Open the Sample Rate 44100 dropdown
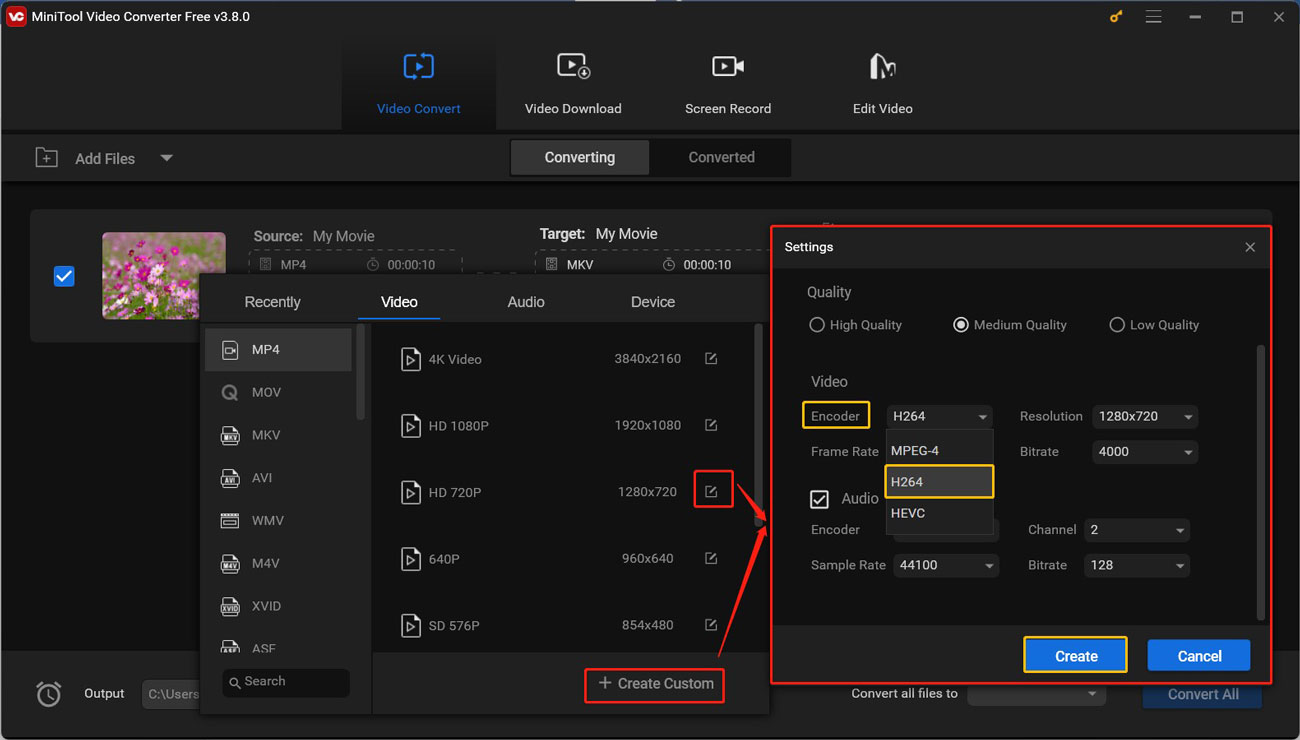 (x=946, y=565)
